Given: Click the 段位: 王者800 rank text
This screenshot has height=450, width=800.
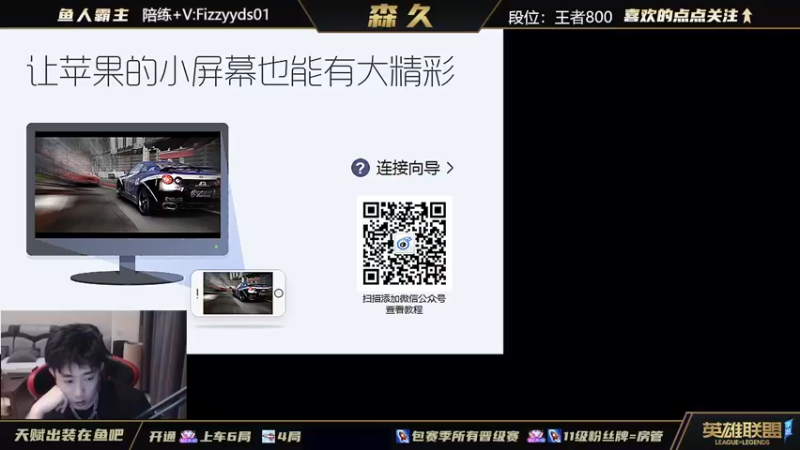Looking at the screenshot, I should [560, 17].
